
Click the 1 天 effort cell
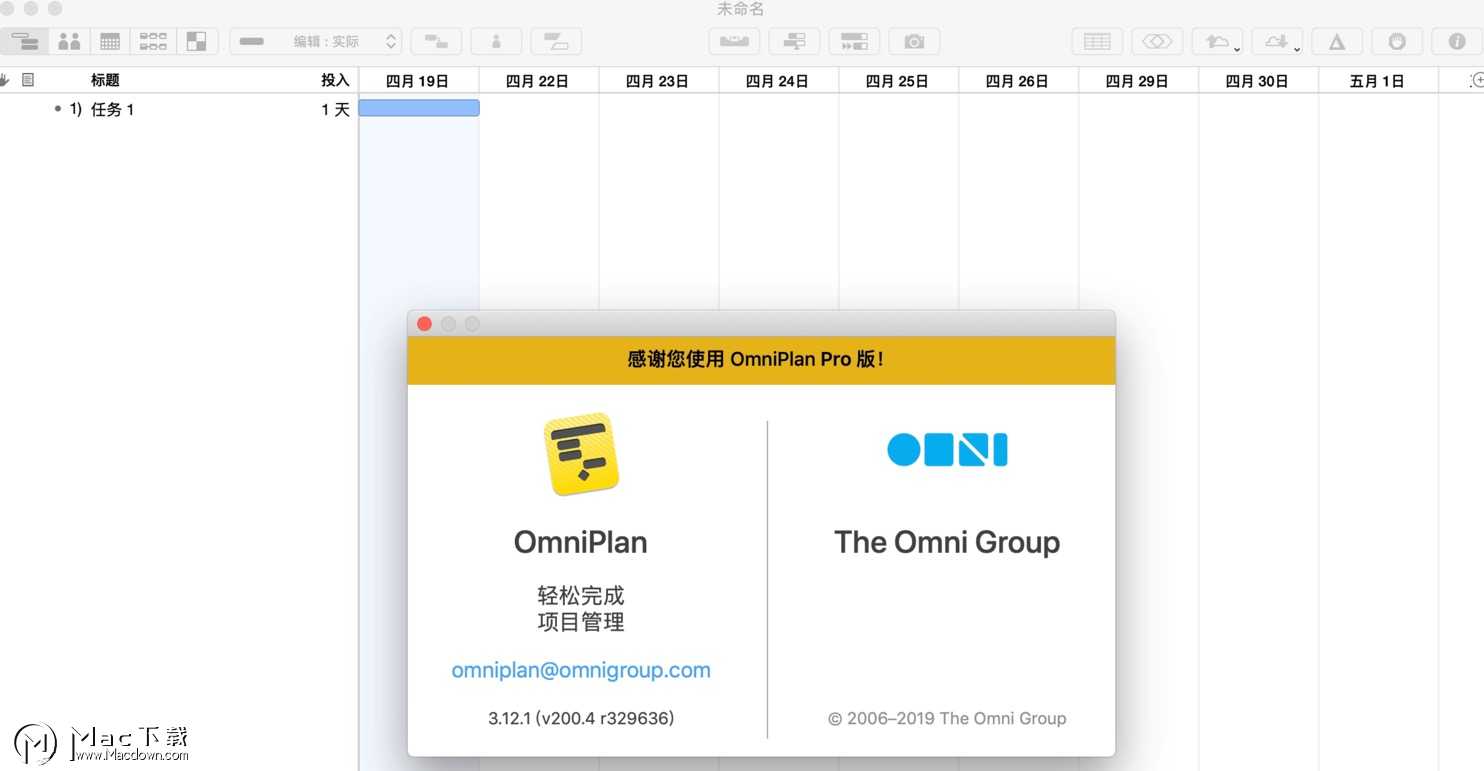[x=335, y=109]
